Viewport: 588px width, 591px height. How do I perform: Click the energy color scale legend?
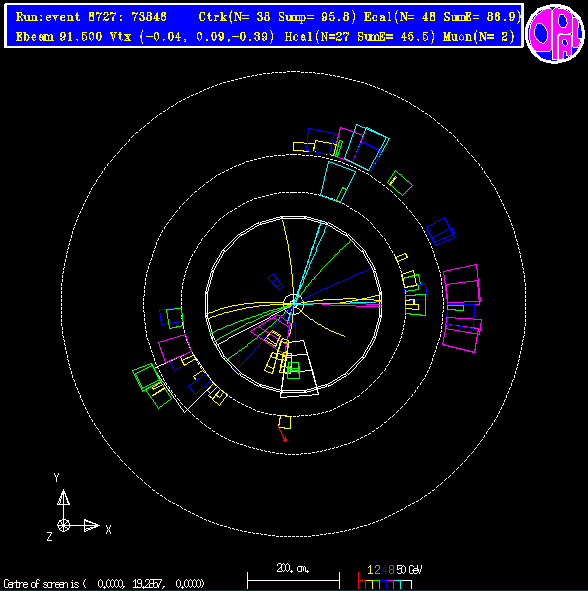pyautogui.click(x=389, y=577)
